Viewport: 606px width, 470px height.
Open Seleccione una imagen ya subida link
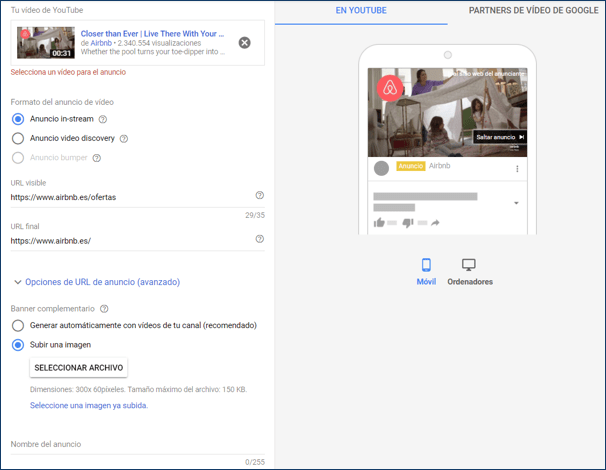click(x=89, y=405)
